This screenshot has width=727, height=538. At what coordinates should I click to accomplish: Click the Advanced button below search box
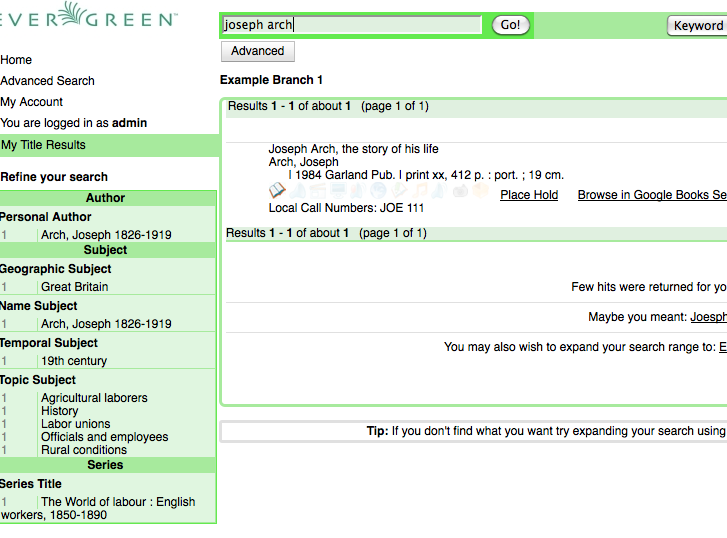coord(257,51)
